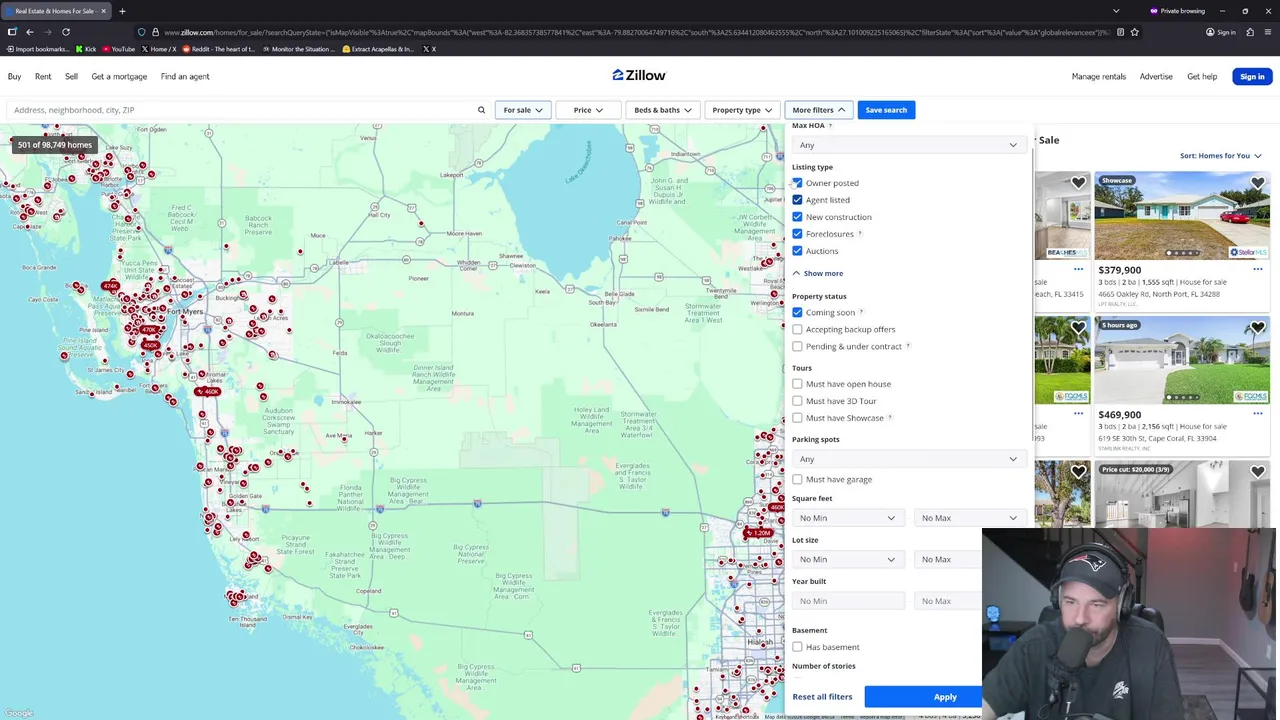Enable Pending & under contract checkbox

(x=797, y=346)
